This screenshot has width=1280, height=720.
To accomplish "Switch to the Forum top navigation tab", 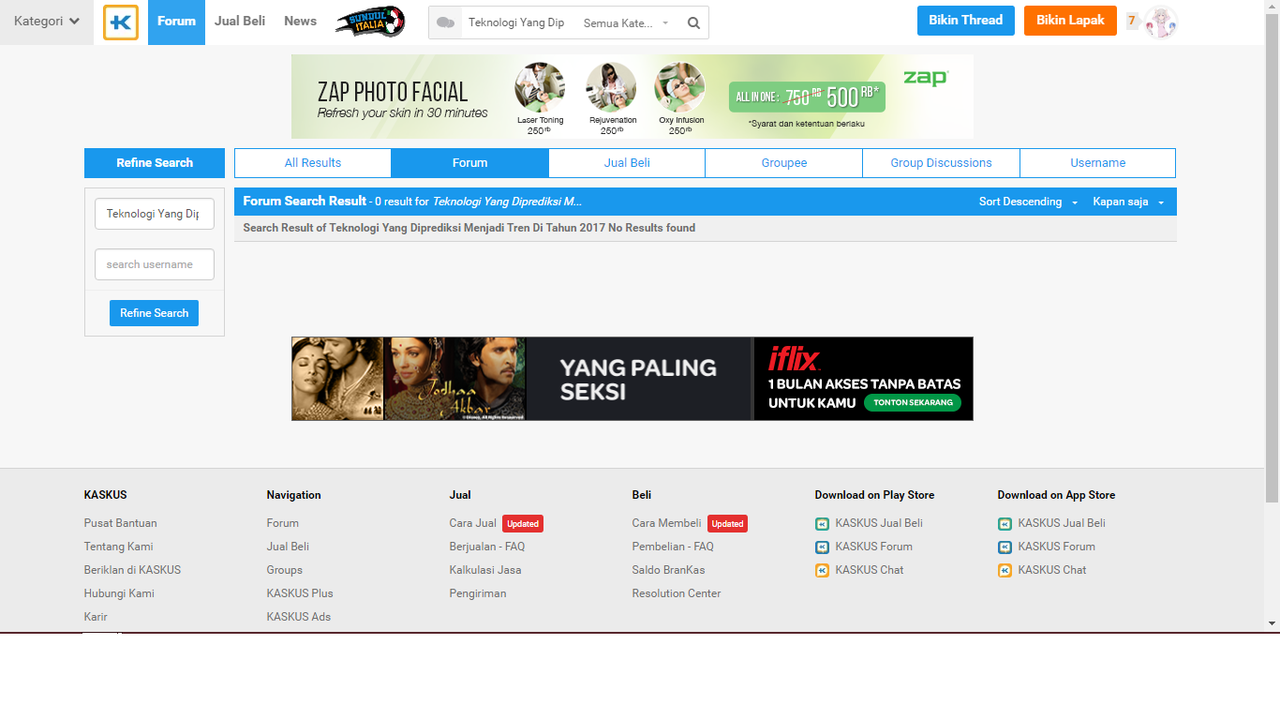I will tap(176, 22).
